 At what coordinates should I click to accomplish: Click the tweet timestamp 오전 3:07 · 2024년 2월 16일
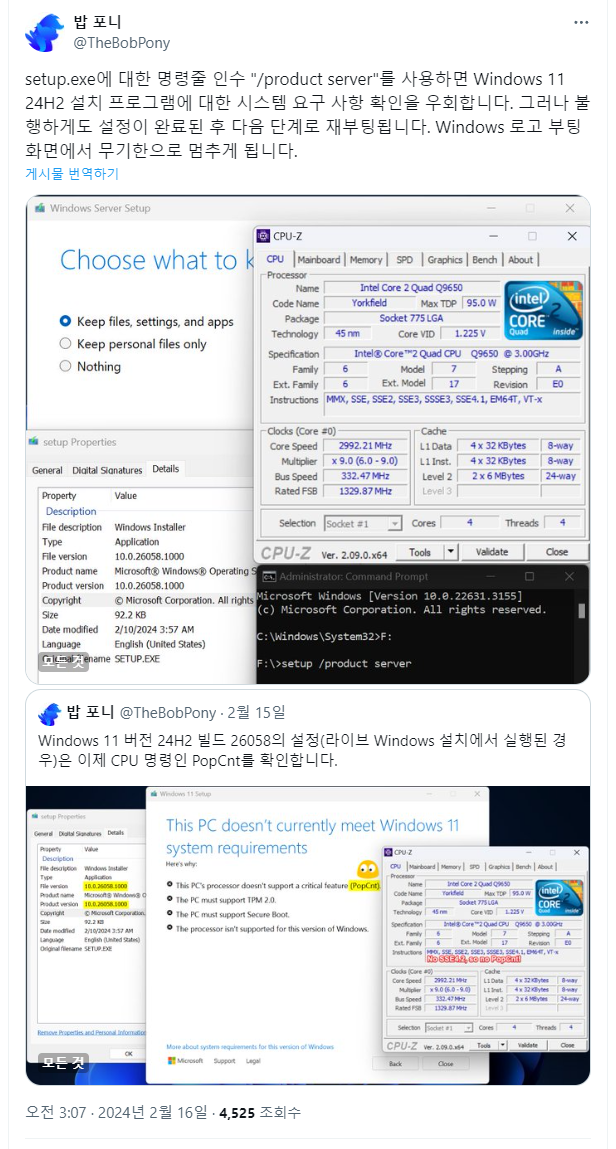(117, 1112)
